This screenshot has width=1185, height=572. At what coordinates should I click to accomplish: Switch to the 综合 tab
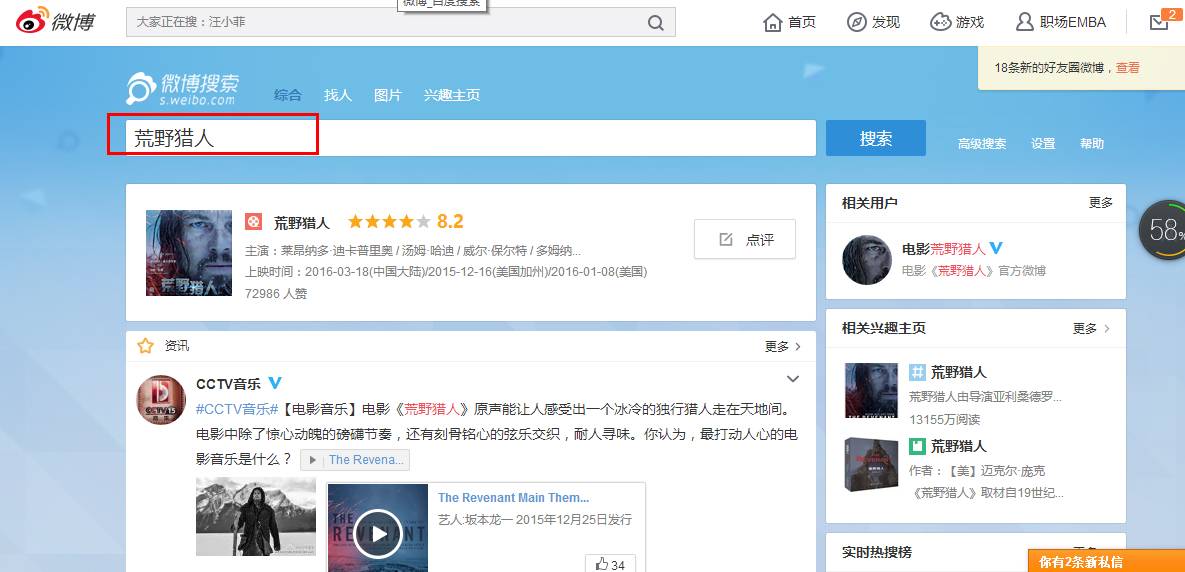tap(288, 95)
